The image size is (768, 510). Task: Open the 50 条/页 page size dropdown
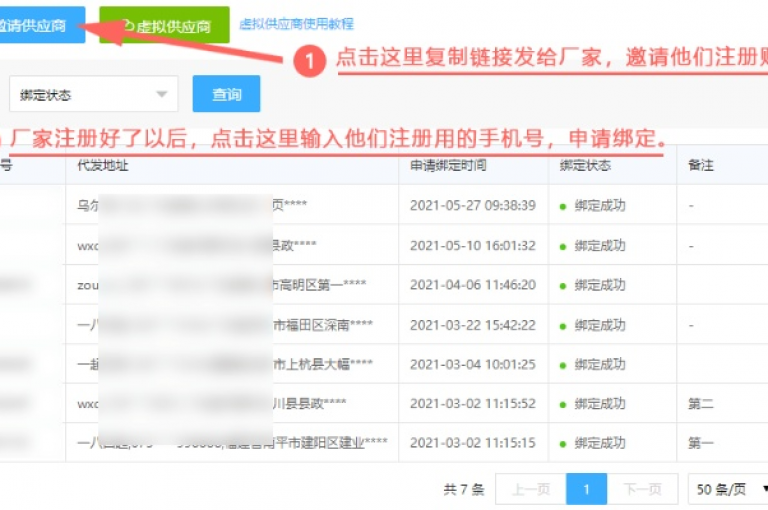729,489
